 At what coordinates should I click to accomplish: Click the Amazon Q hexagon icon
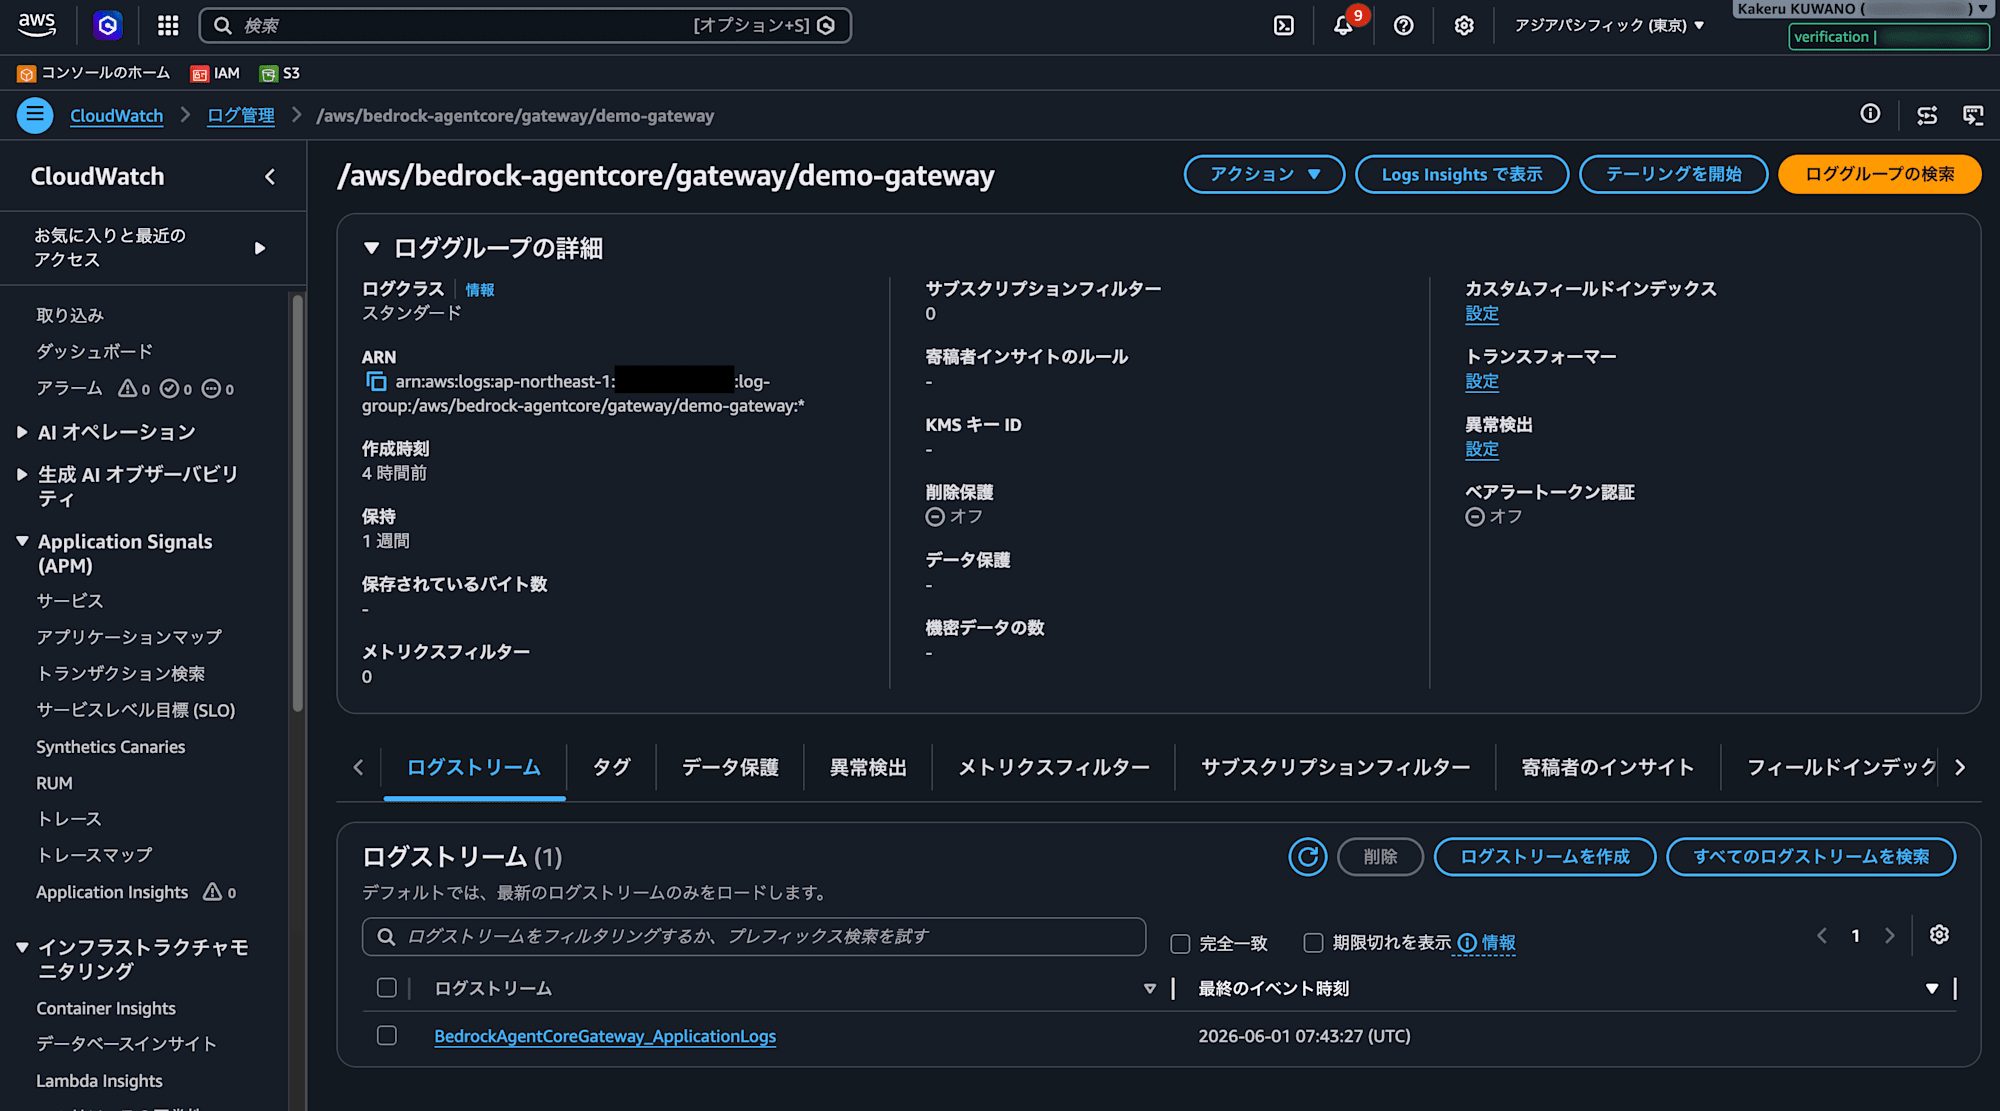tap(108, 25)
